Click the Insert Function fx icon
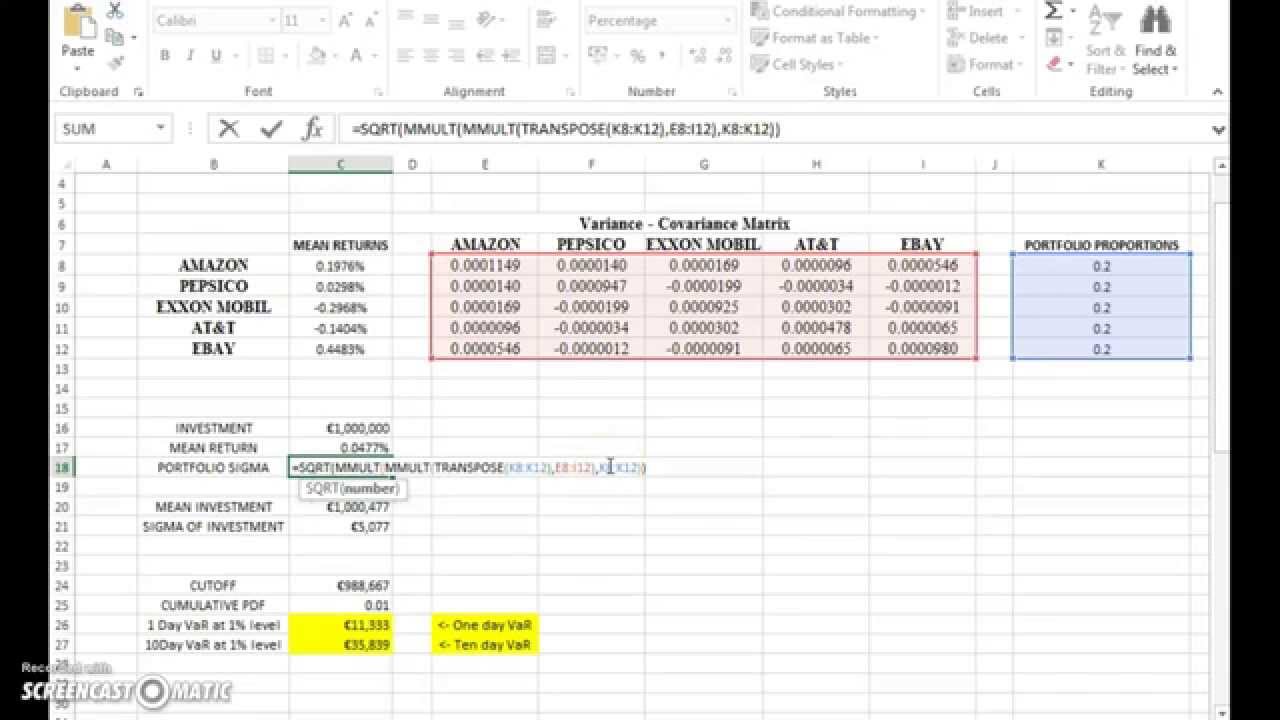 pos(313,129)
